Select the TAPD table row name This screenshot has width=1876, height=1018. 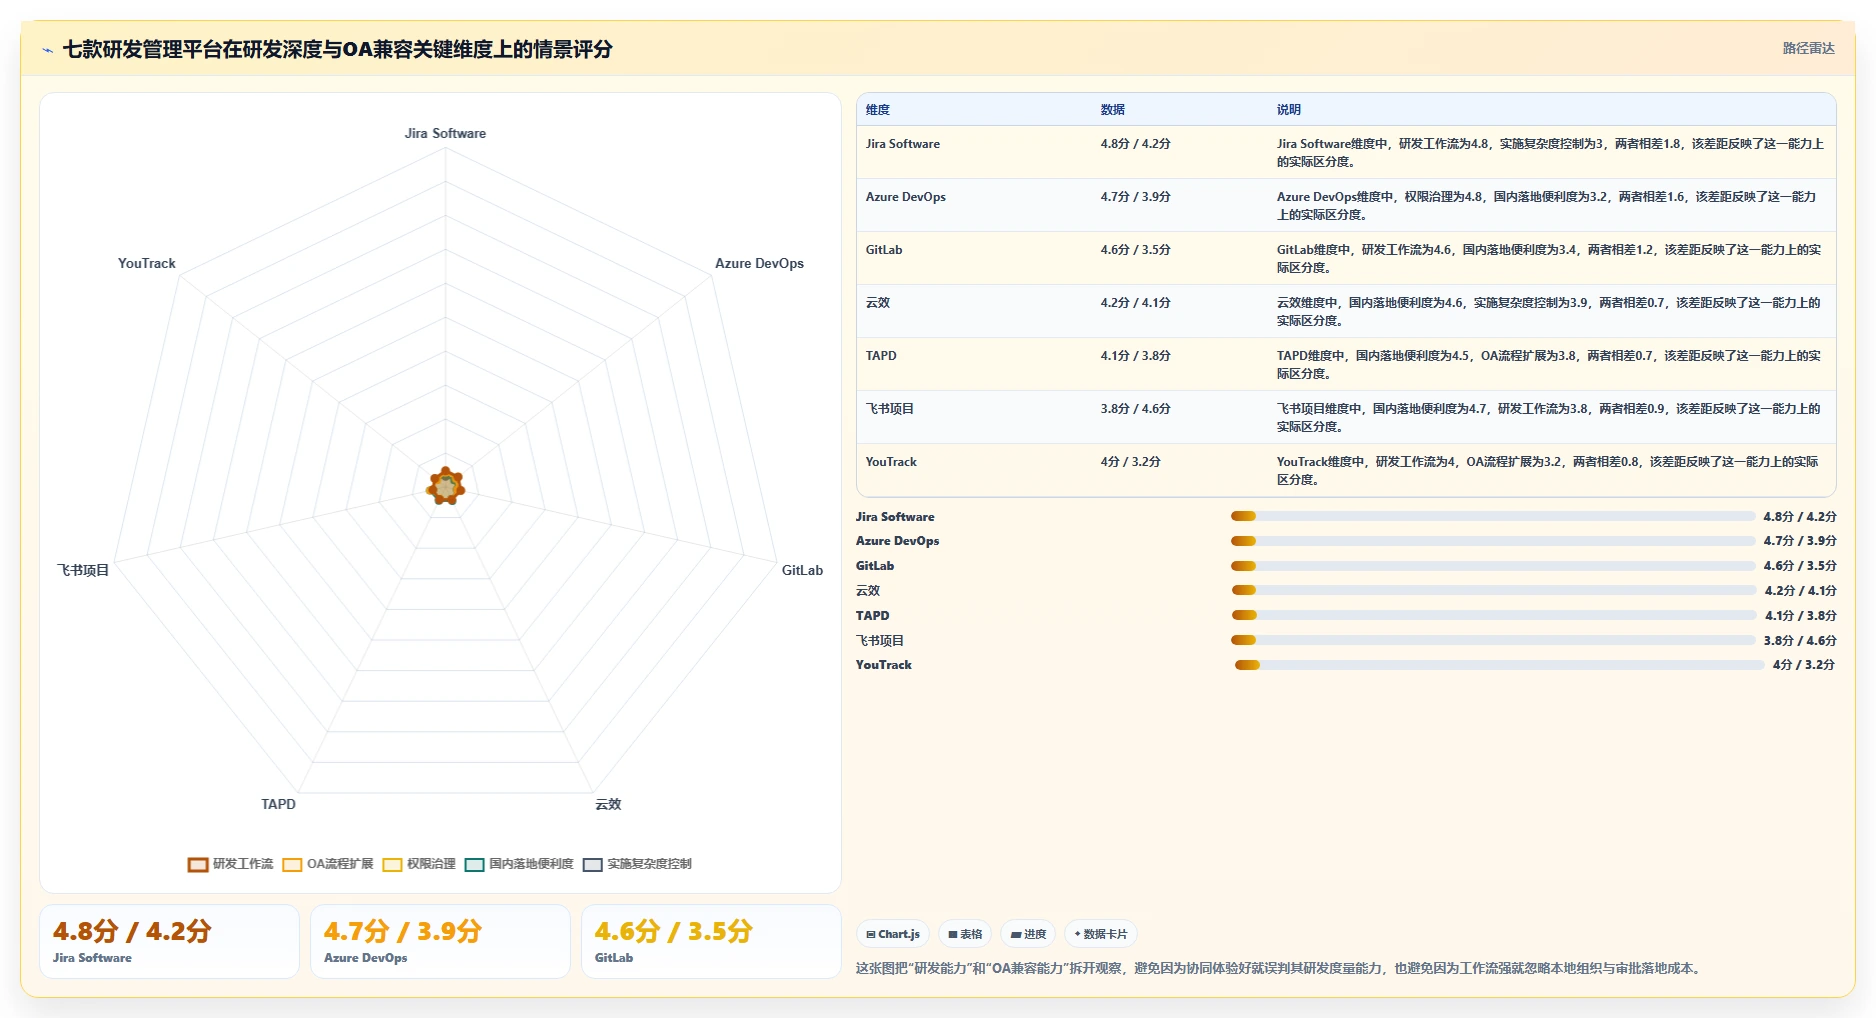coord(881,356)
